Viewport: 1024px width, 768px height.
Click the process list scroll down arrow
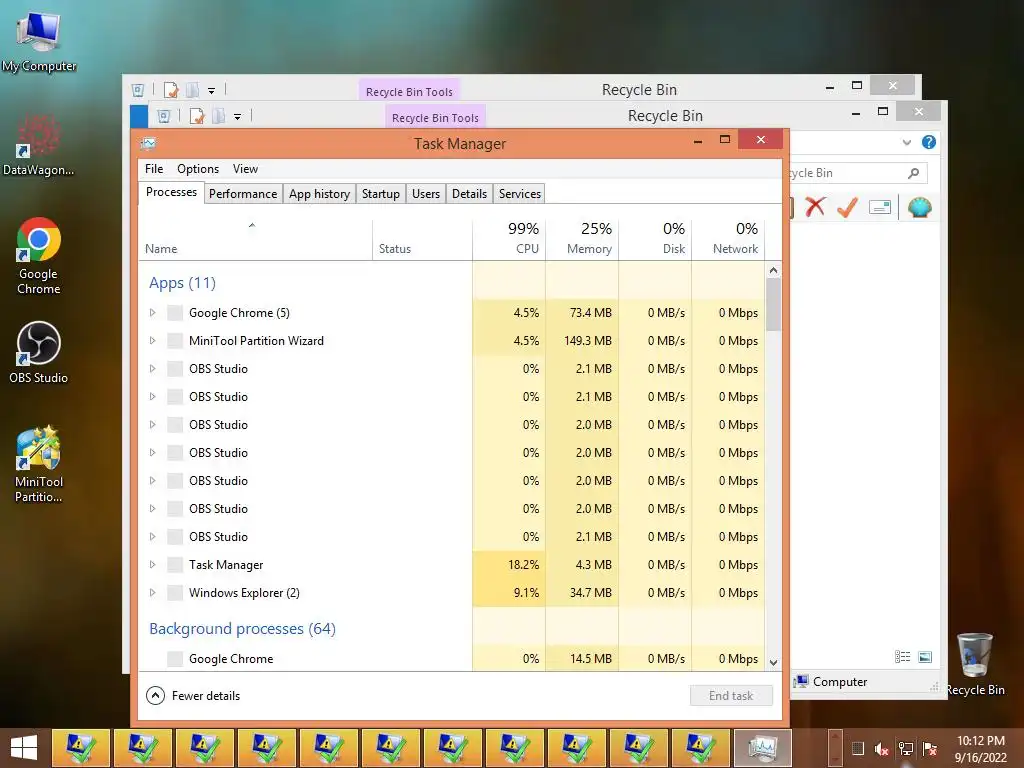[x=773, y=662]
